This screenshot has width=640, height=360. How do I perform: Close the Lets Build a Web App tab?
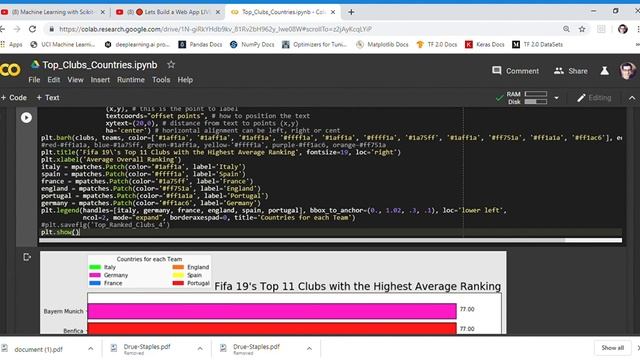click(218, 12)
